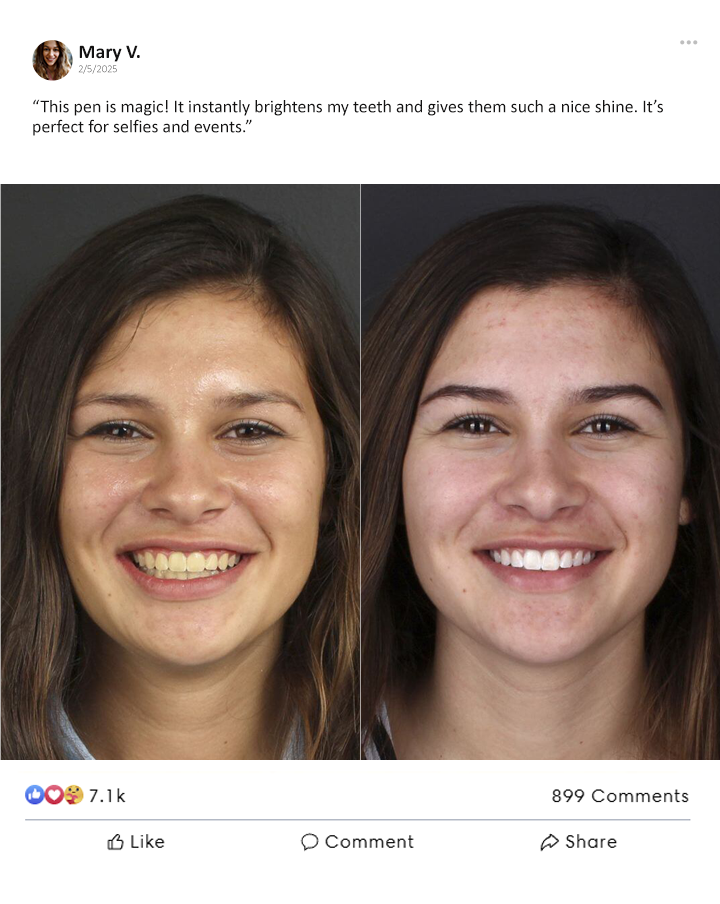Open the Mary V. profile name link
This screenshot has width=720, height=904.
coord(110,52)
